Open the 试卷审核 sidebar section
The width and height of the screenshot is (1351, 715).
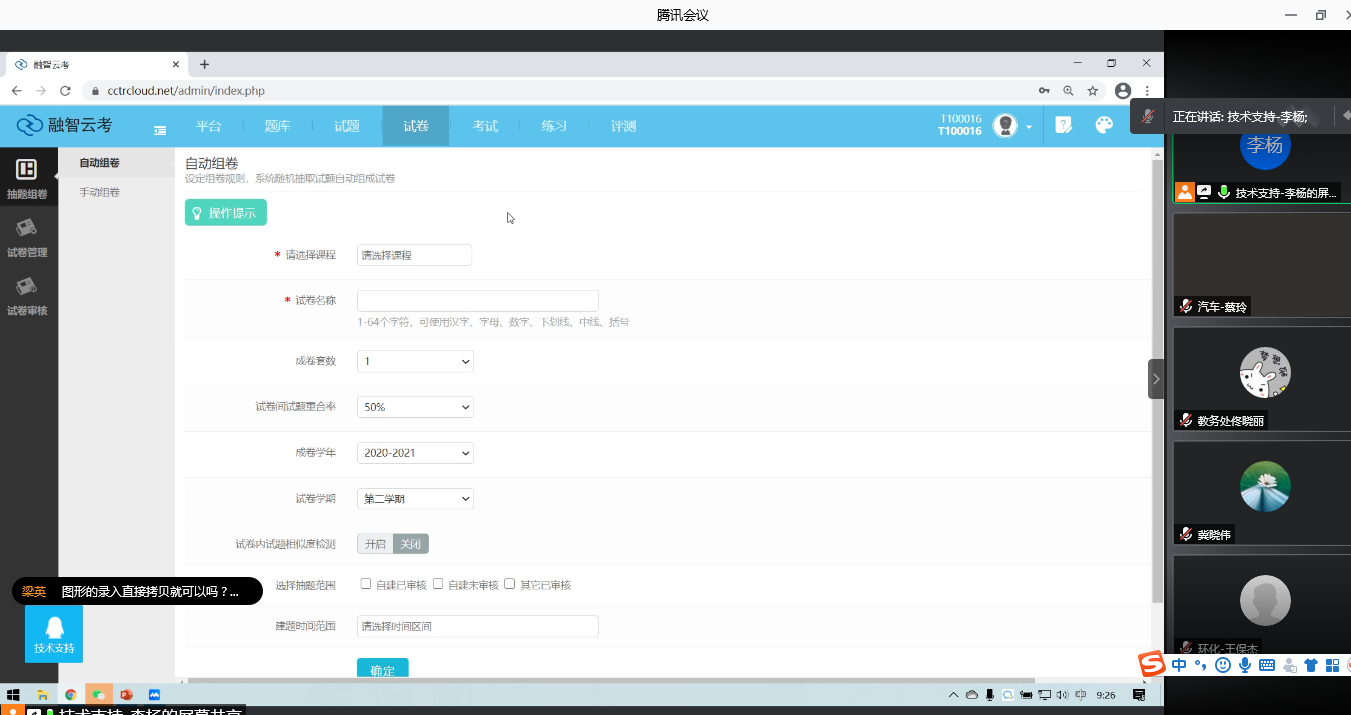(27, 296)
